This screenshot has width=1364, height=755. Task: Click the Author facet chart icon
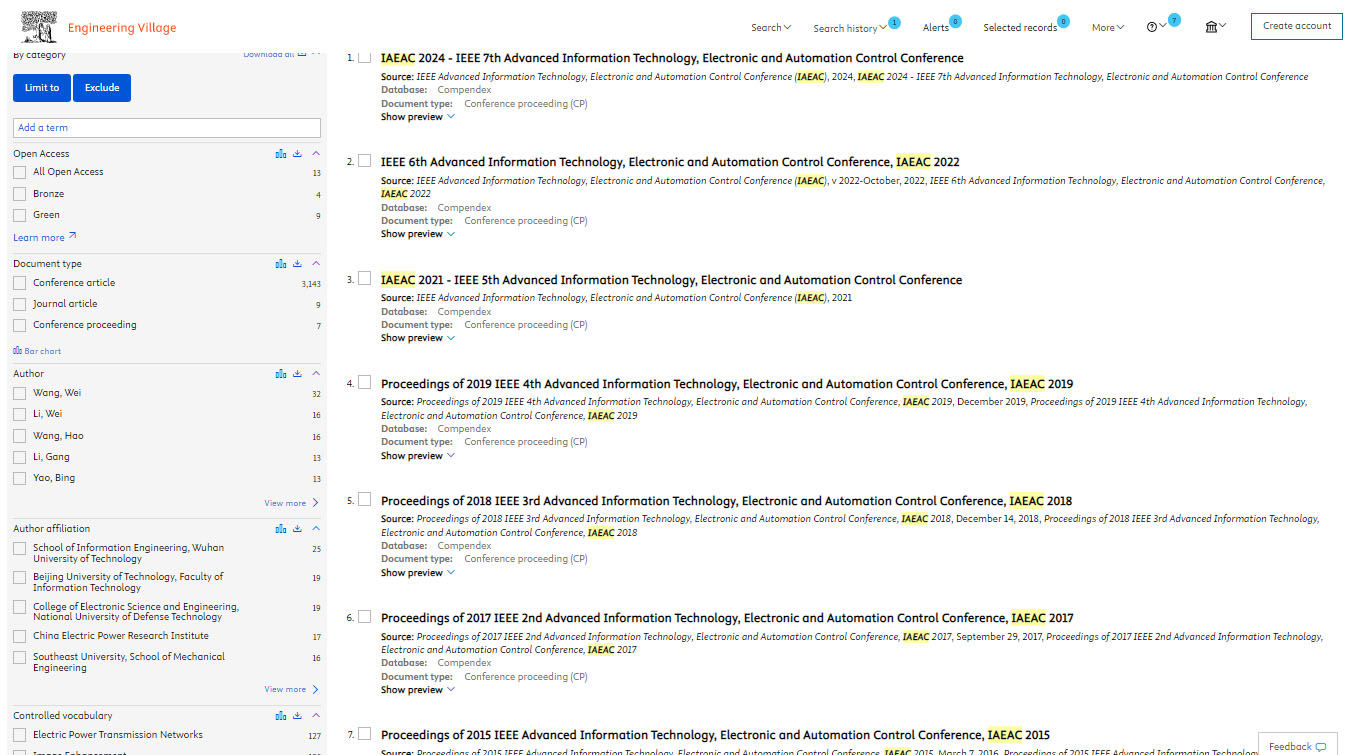pos(281,374)
